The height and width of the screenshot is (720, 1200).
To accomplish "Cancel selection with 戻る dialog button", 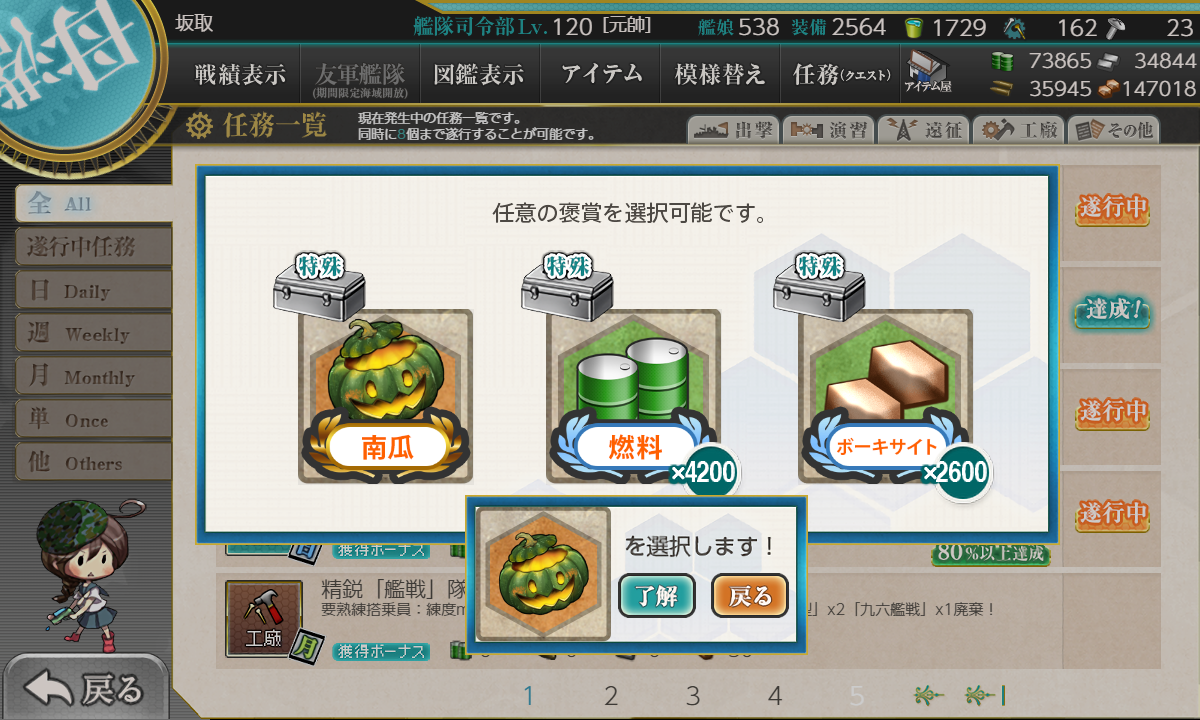I will 750,596.
